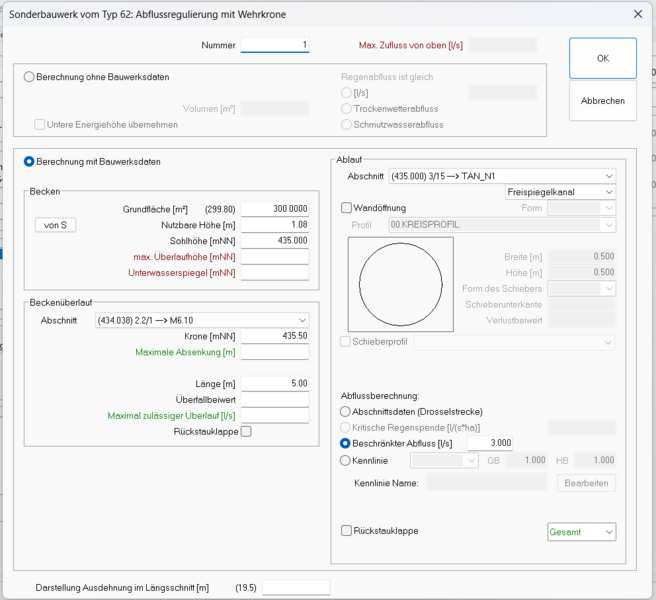Viewport: 656px width, 600px height.
Task: Click the max. Überlaufhöhe [mNN] field
Action: 275,256
